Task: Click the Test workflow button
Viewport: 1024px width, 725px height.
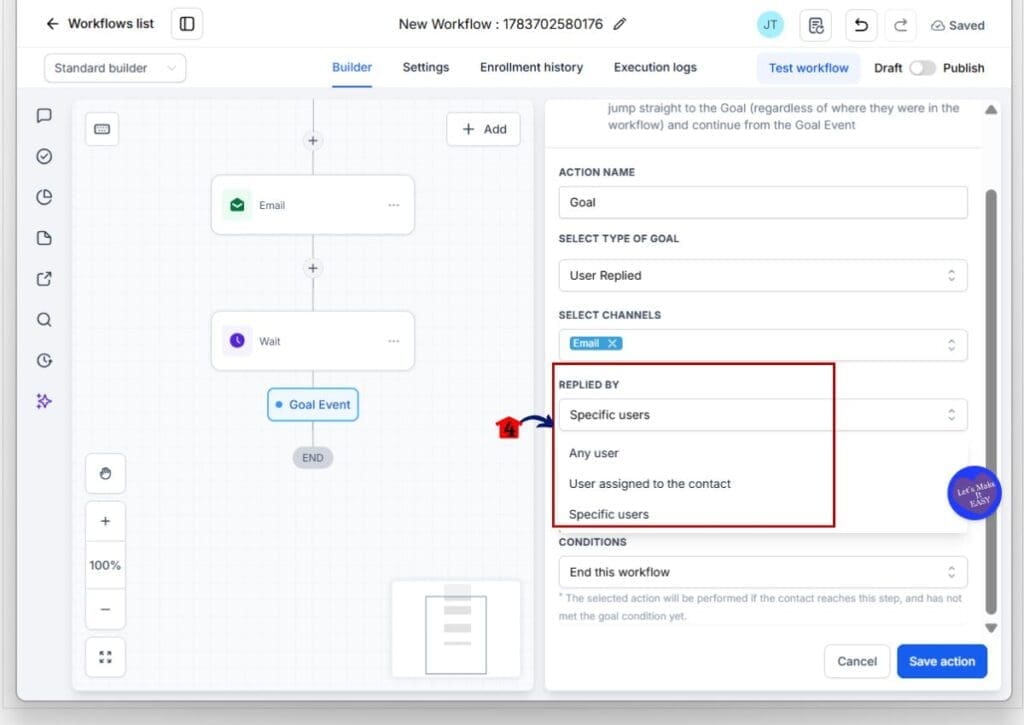Action: [808, 68]
